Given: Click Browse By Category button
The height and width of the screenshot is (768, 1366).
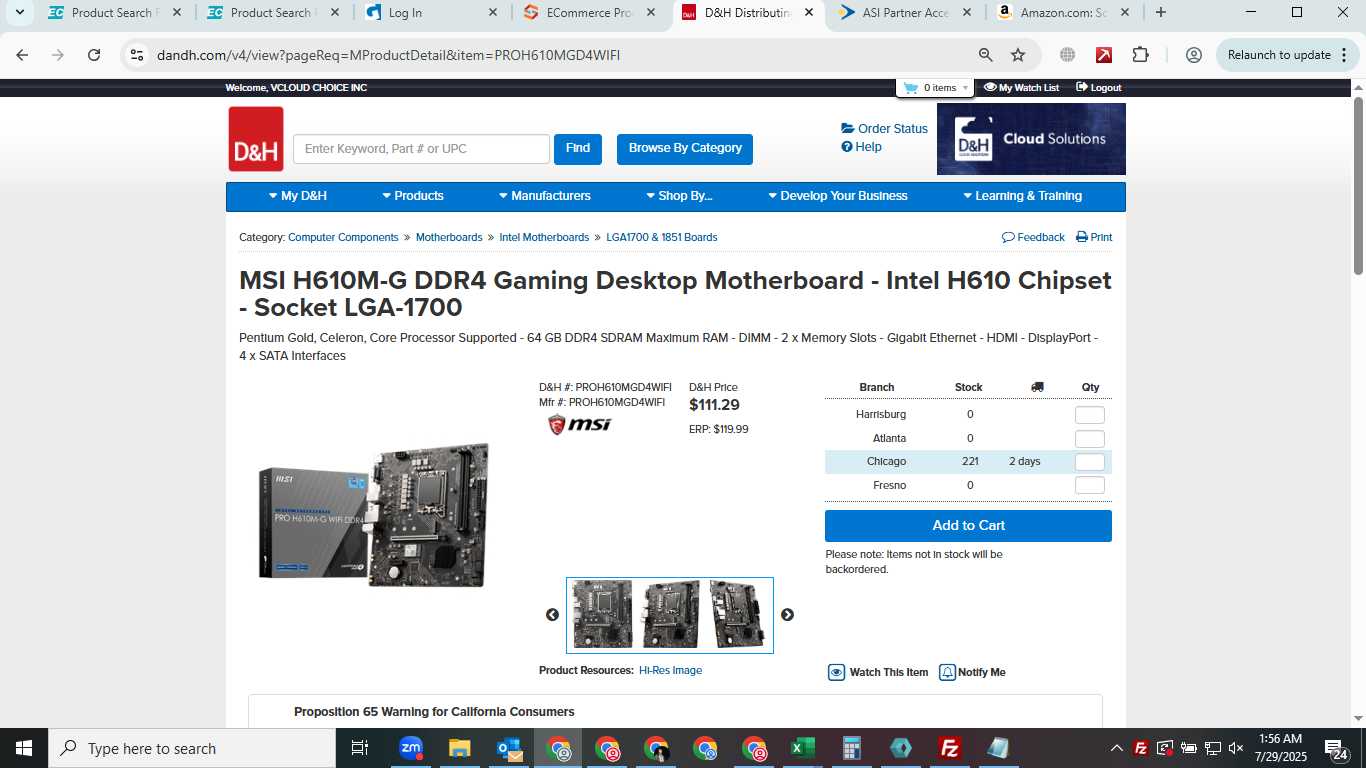Looking at the screenshot, I should coord(685,149).
